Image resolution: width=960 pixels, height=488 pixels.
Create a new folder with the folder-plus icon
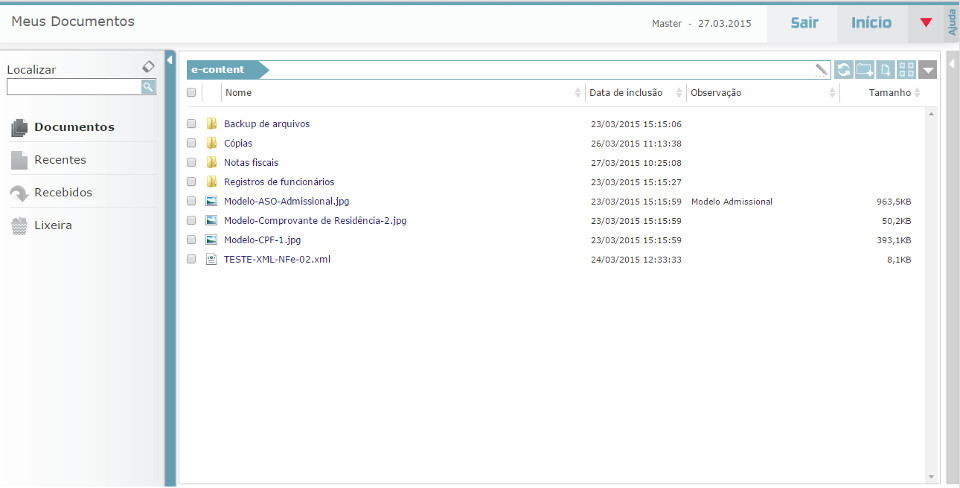click(x=864, y=70)
